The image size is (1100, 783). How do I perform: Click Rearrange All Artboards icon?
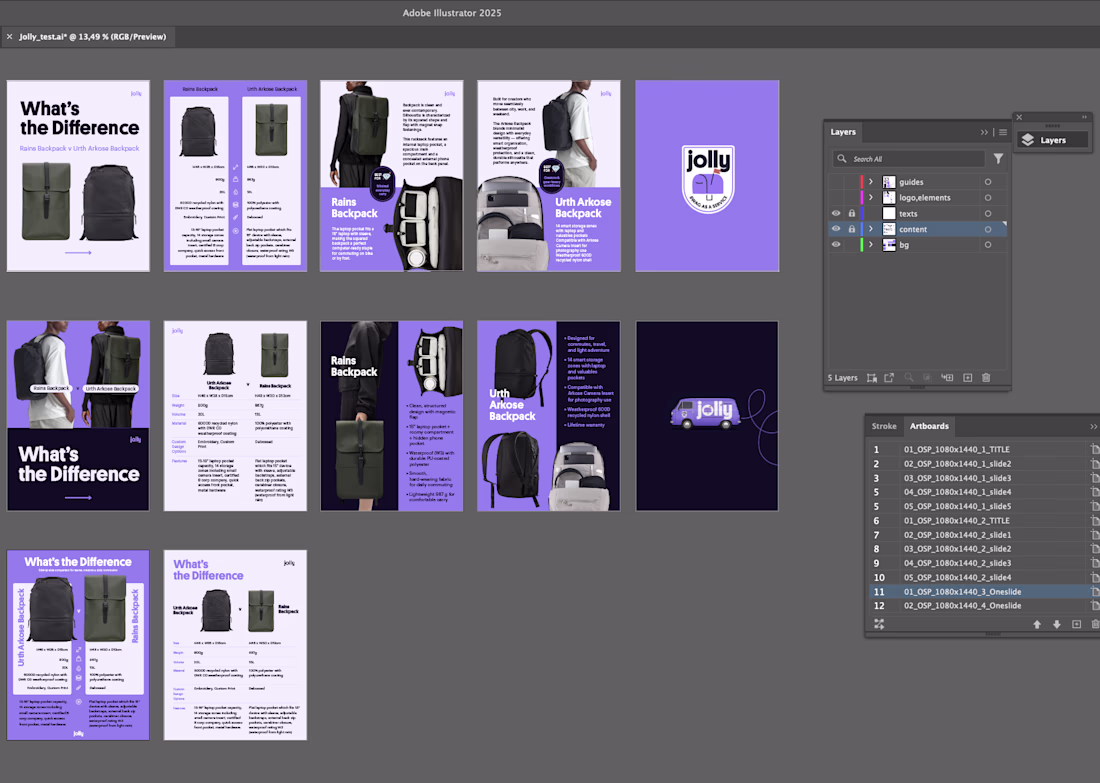click(x=879, y=624)
